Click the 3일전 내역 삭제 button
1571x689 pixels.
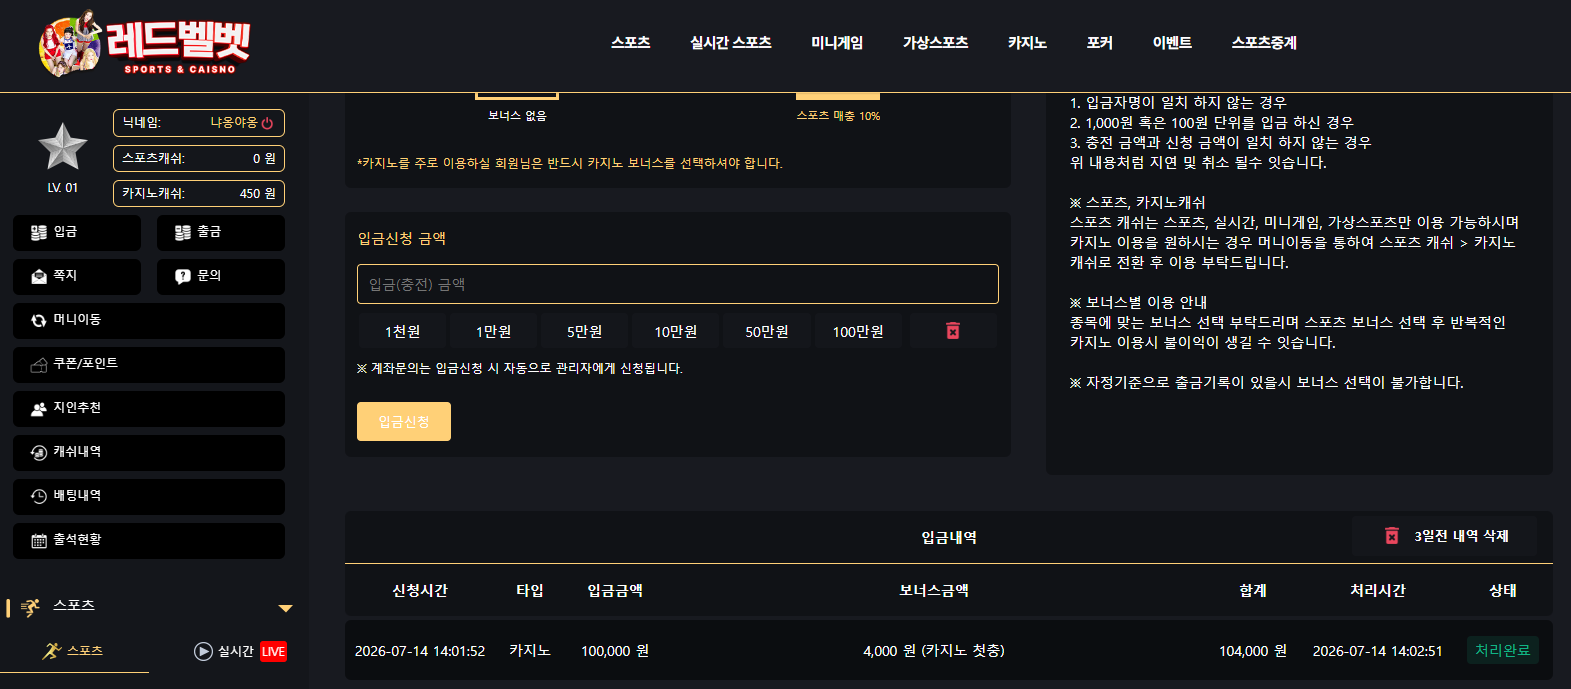pos(1445,536)
